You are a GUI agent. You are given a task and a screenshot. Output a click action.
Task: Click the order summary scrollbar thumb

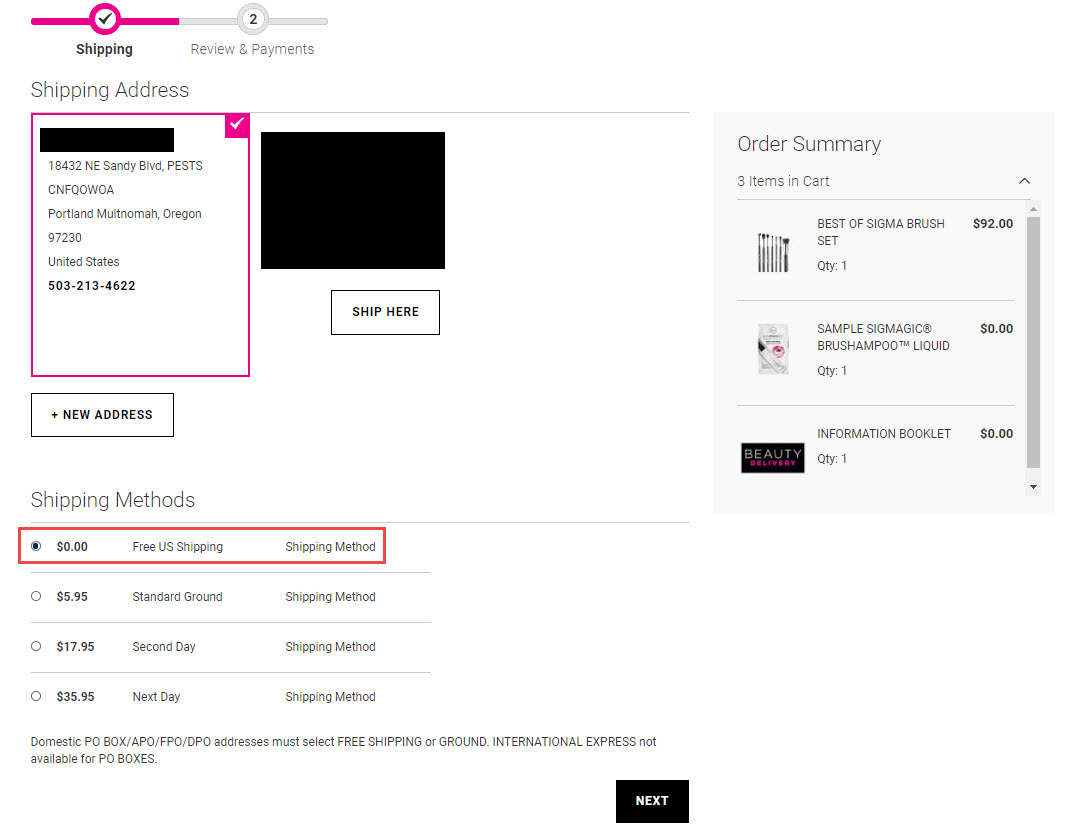1034,342
